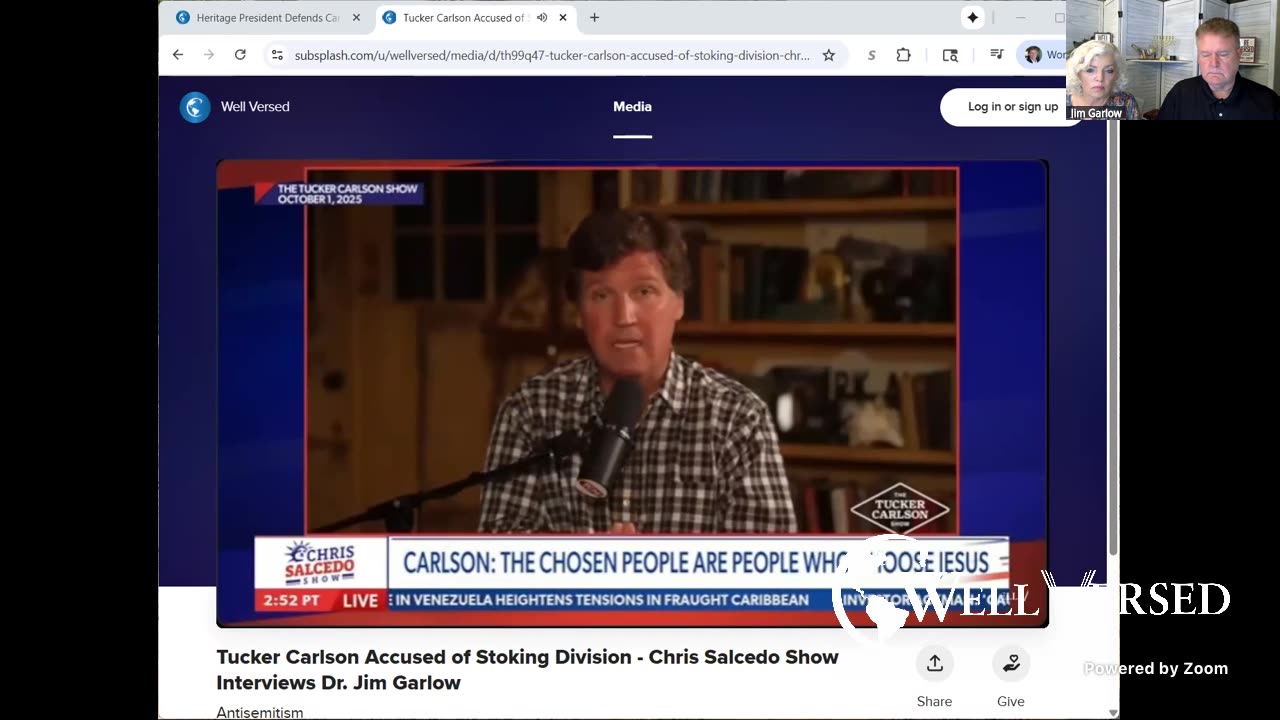Mute audio on the Tucker Carlson tab

[542, 18]
